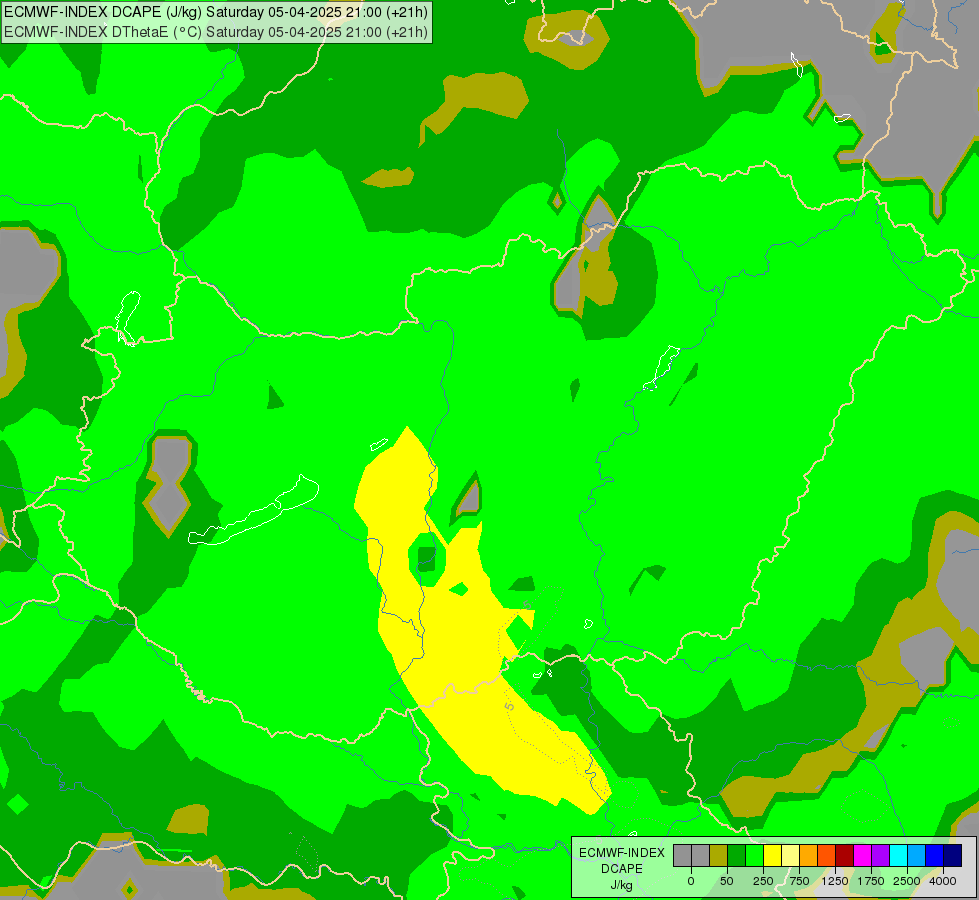Pick the amber orange legend swatch
Screen dimensions: 979x900
809,855
